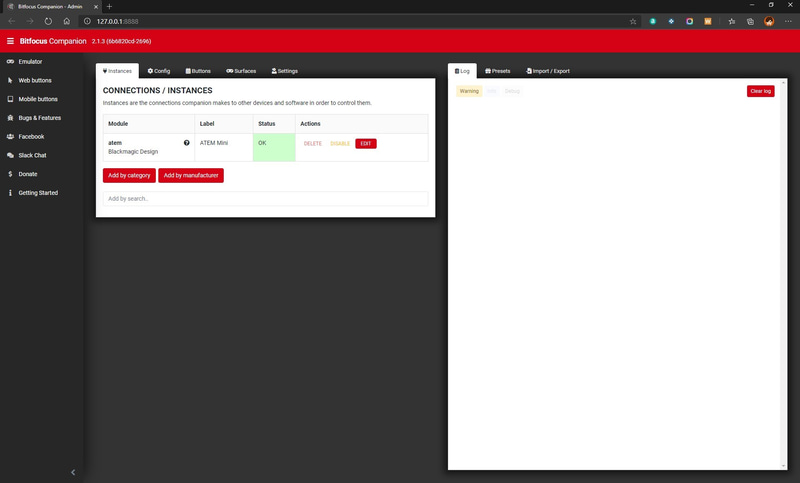Viewport: 800px width, 483px height.
Task: Toggle the Warning log filter
Action: [x=469, y=91]
